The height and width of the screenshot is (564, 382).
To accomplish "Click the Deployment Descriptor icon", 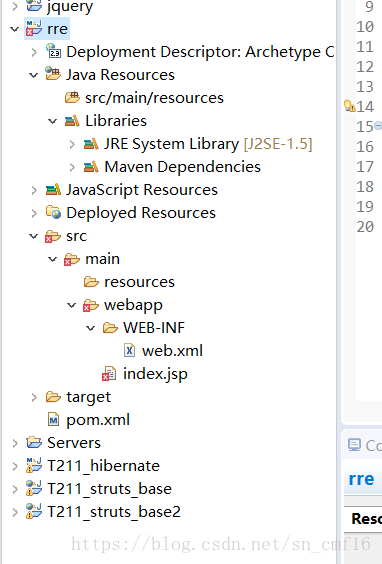I will click(54, 51).
